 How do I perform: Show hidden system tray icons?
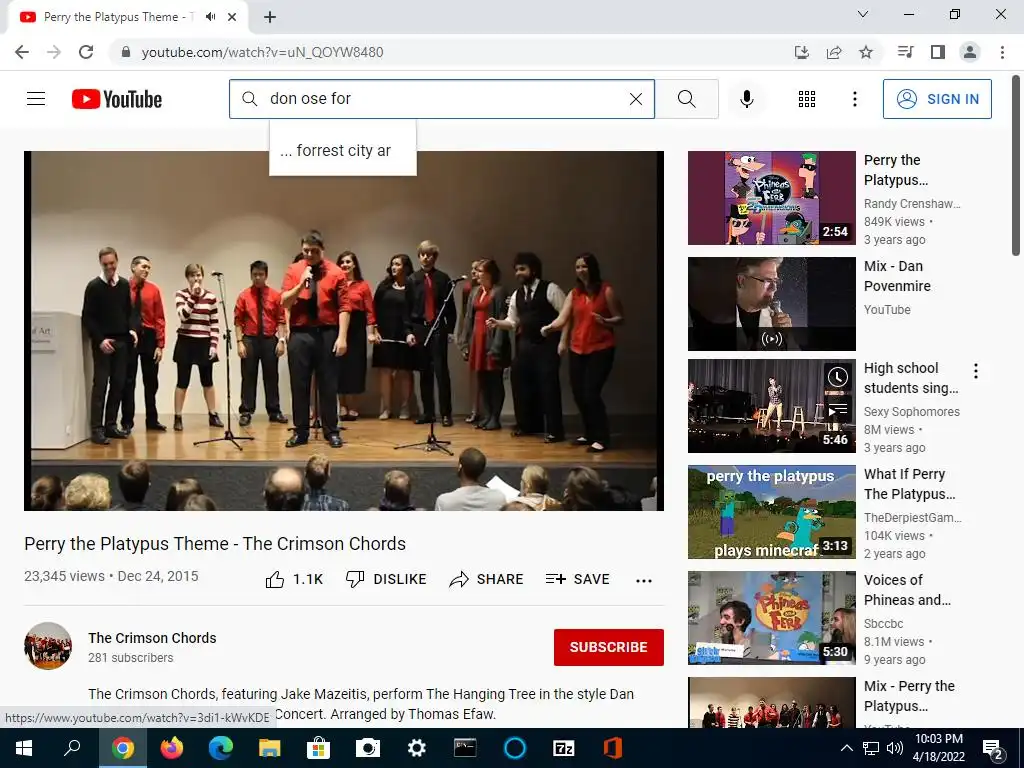click(846, 748)
